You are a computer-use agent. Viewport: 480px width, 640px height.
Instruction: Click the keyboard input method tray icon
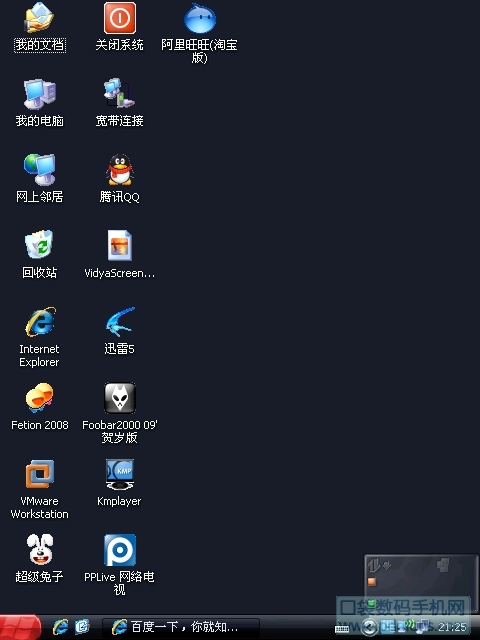(x=342, y=629)
